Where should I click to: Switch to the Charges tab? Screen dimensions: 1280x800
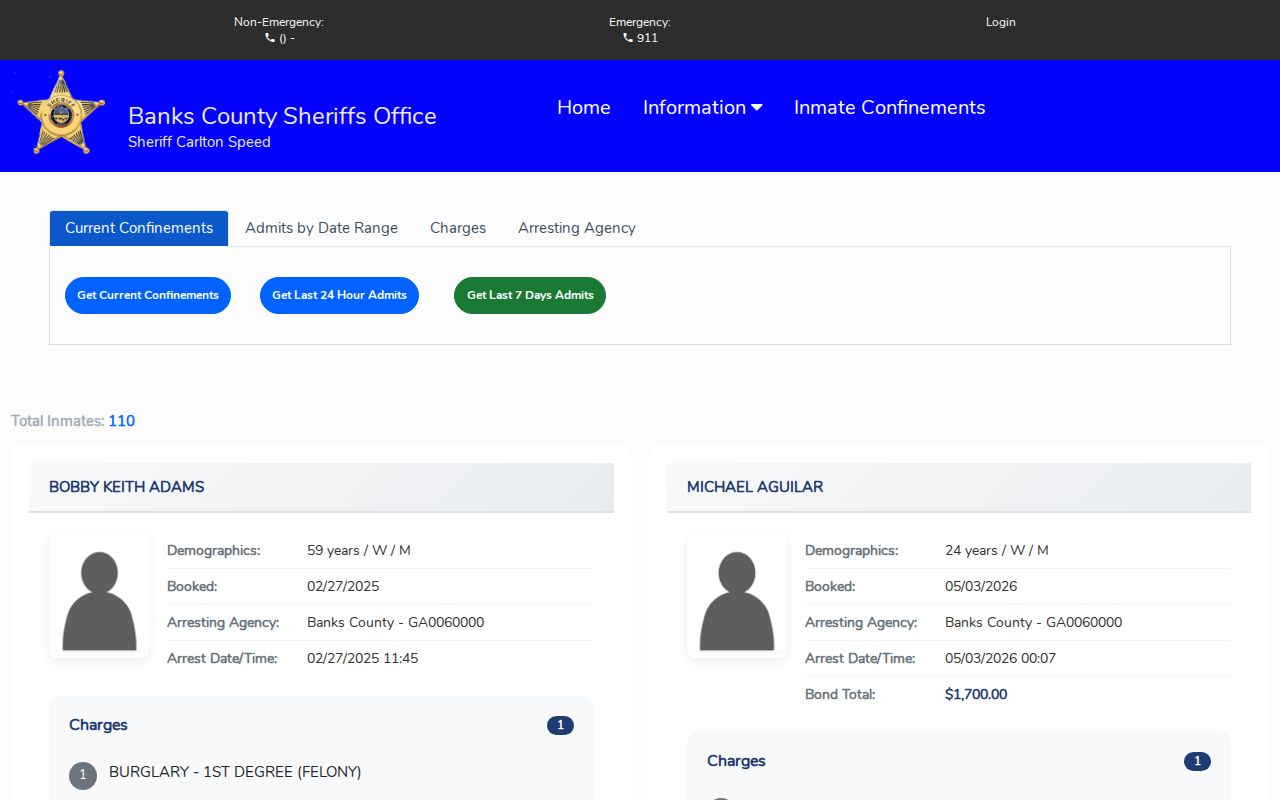[458, 228]
